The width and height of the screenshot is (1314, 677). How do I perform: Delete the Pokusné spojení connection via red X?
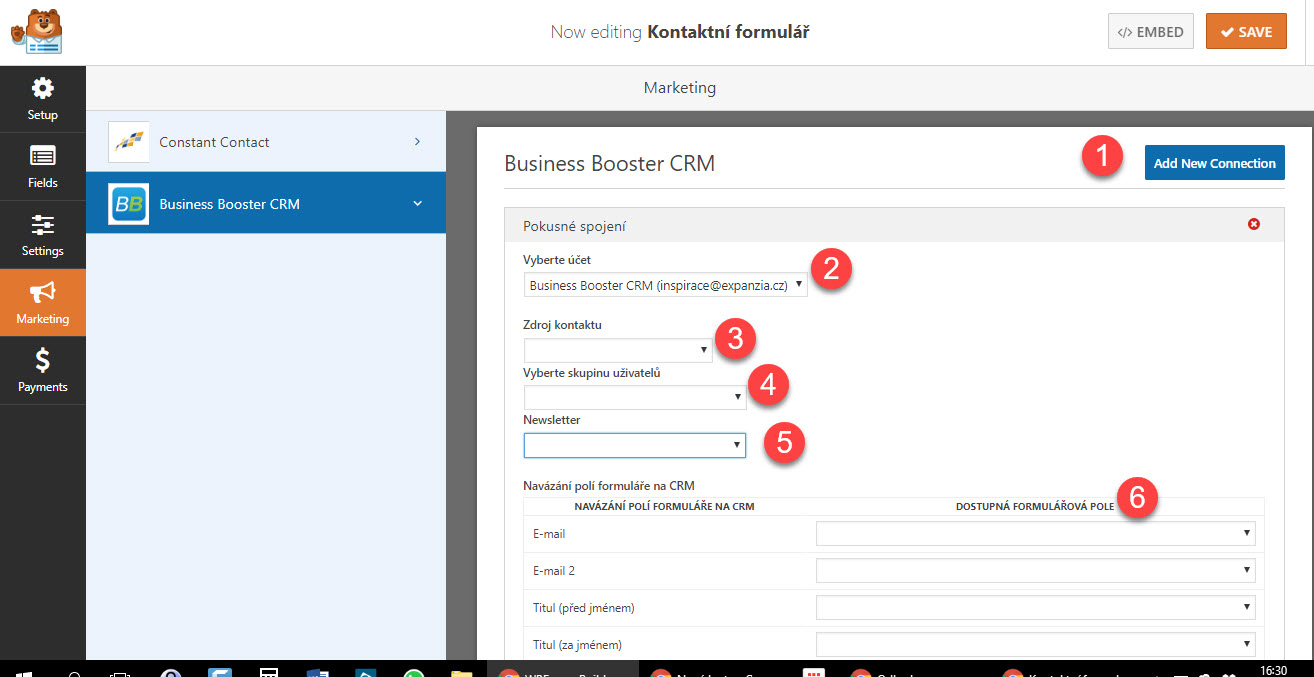click(x=1254, y=224)
